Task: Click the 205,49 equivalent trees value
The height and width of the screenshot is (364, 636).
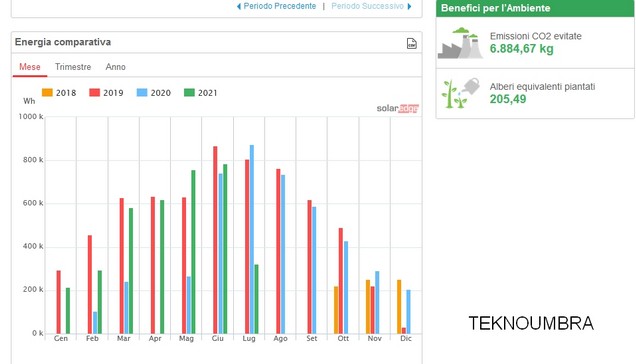Action: click(x=508, y=99)
